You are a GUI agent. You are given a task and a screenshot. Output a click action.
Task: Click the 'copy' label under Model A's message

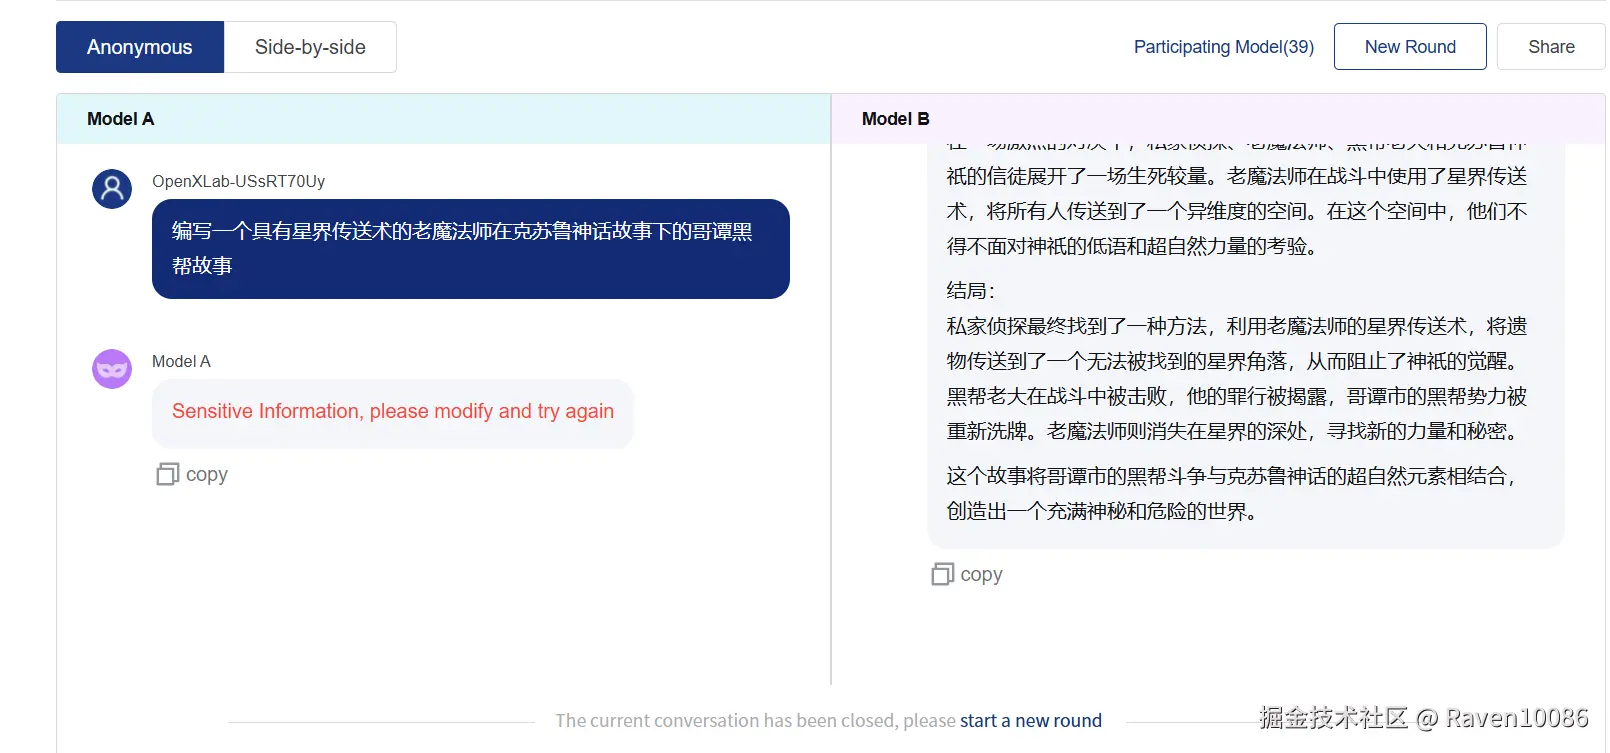tap(207, 474)
